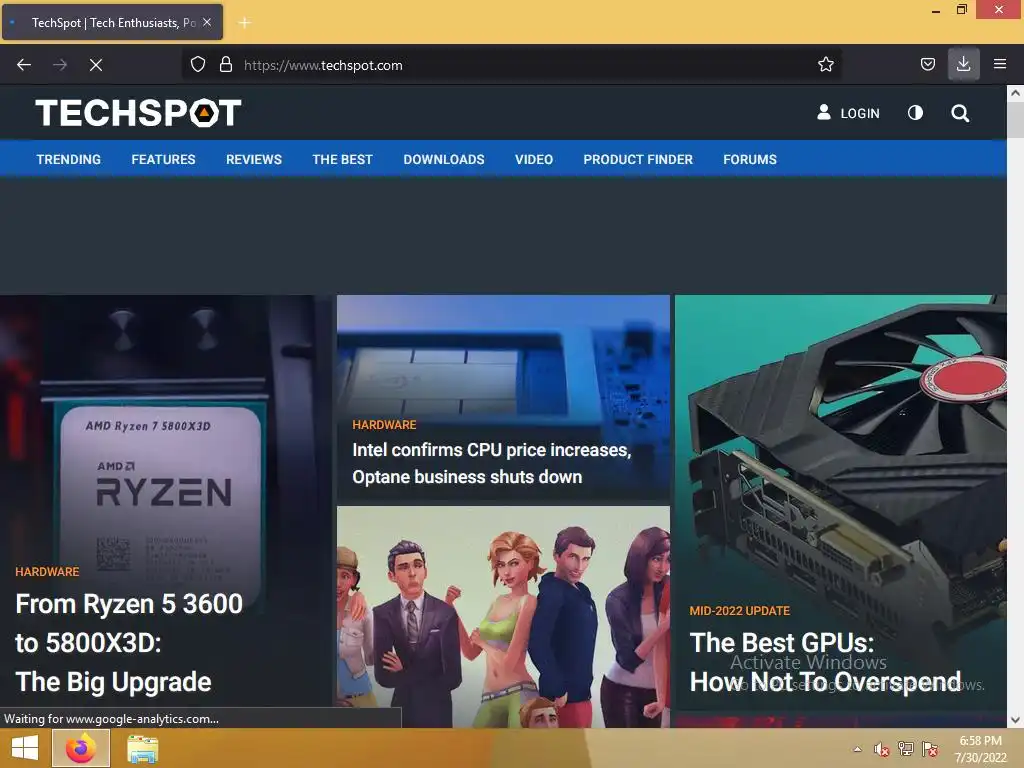This screenshot has width=1024, height=768.
Task: Go back using the browser back arrow
Action: point(24,65)
